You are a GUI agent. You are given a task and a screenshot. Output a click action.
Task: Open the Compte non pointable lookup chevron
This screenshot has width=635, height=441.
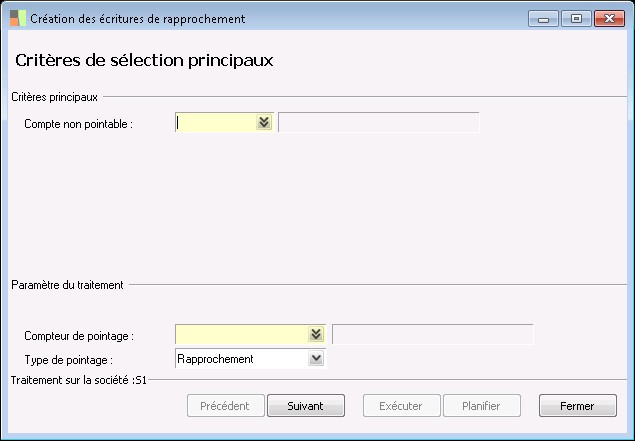[x=264, y=123]
